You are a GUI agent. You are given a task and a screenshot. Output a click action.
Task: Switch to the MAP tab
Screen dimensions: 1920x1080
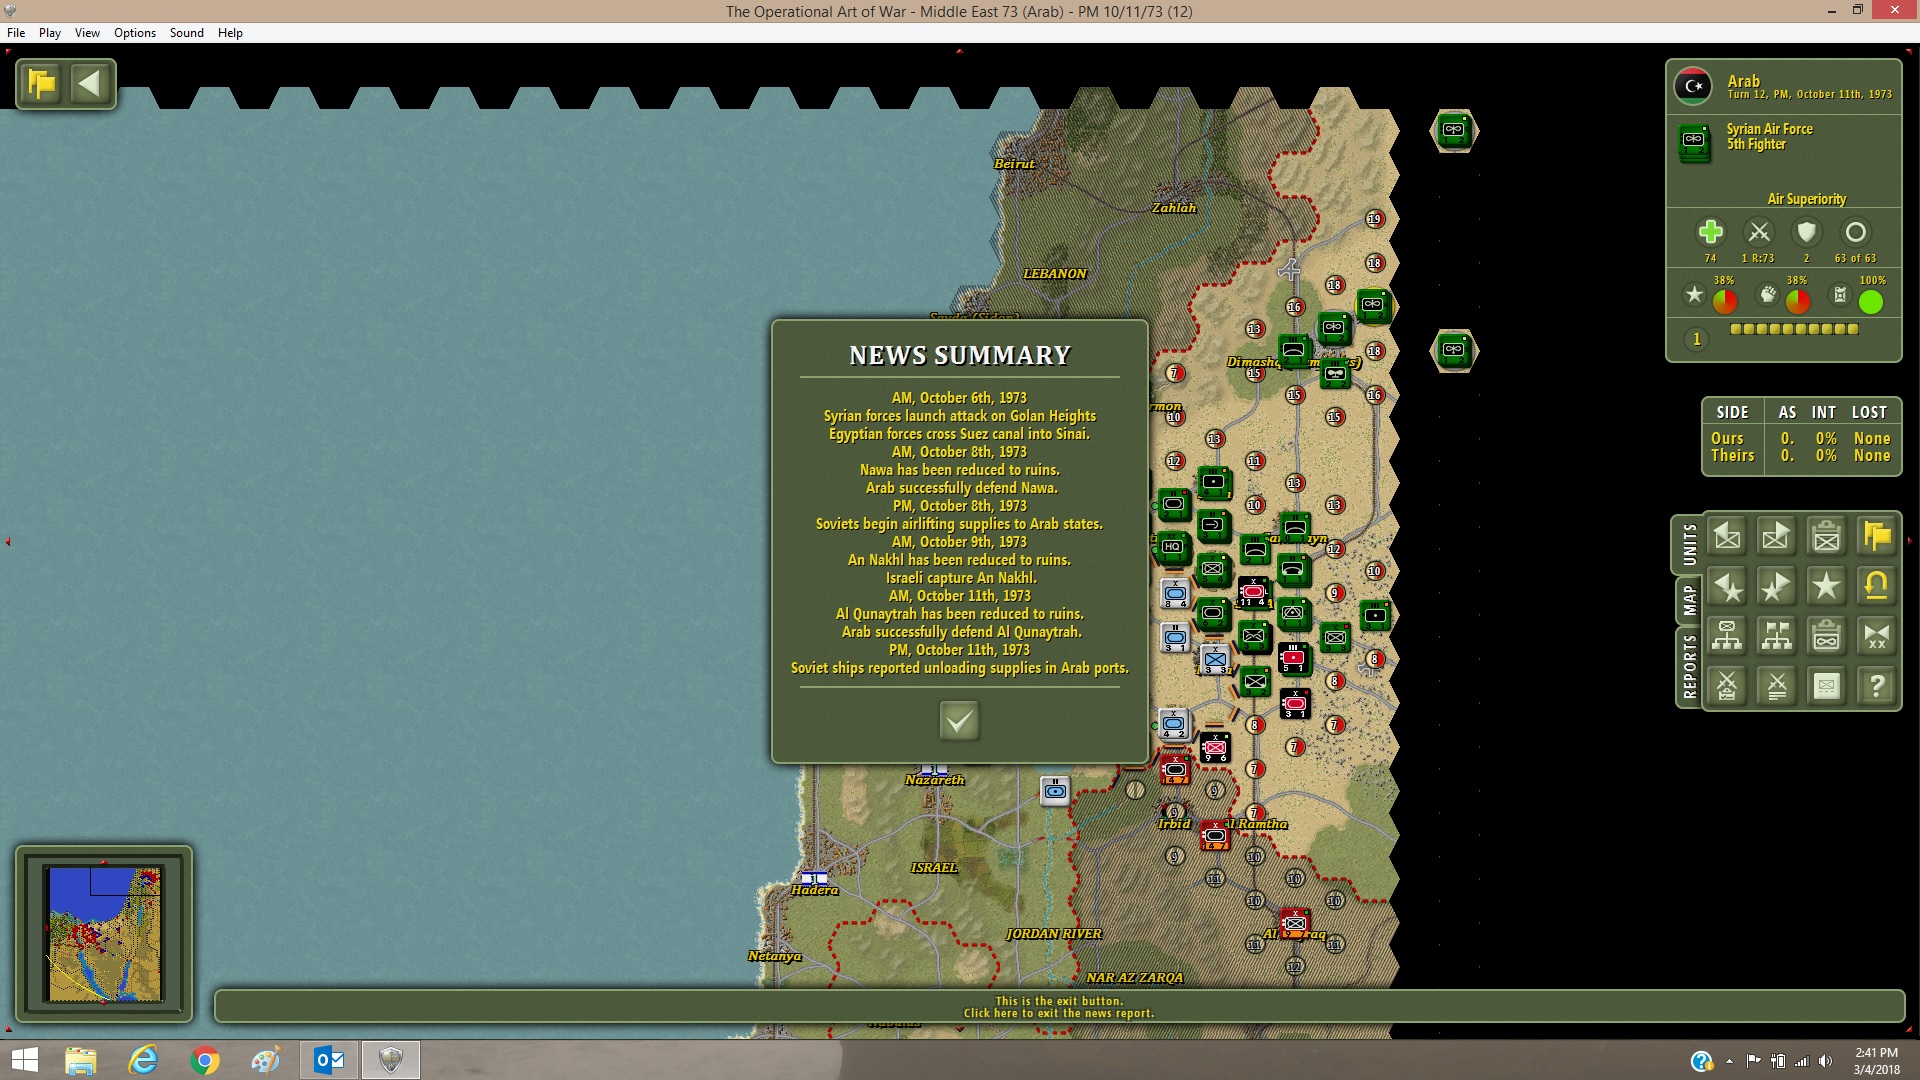click(x=1689, y=601)
